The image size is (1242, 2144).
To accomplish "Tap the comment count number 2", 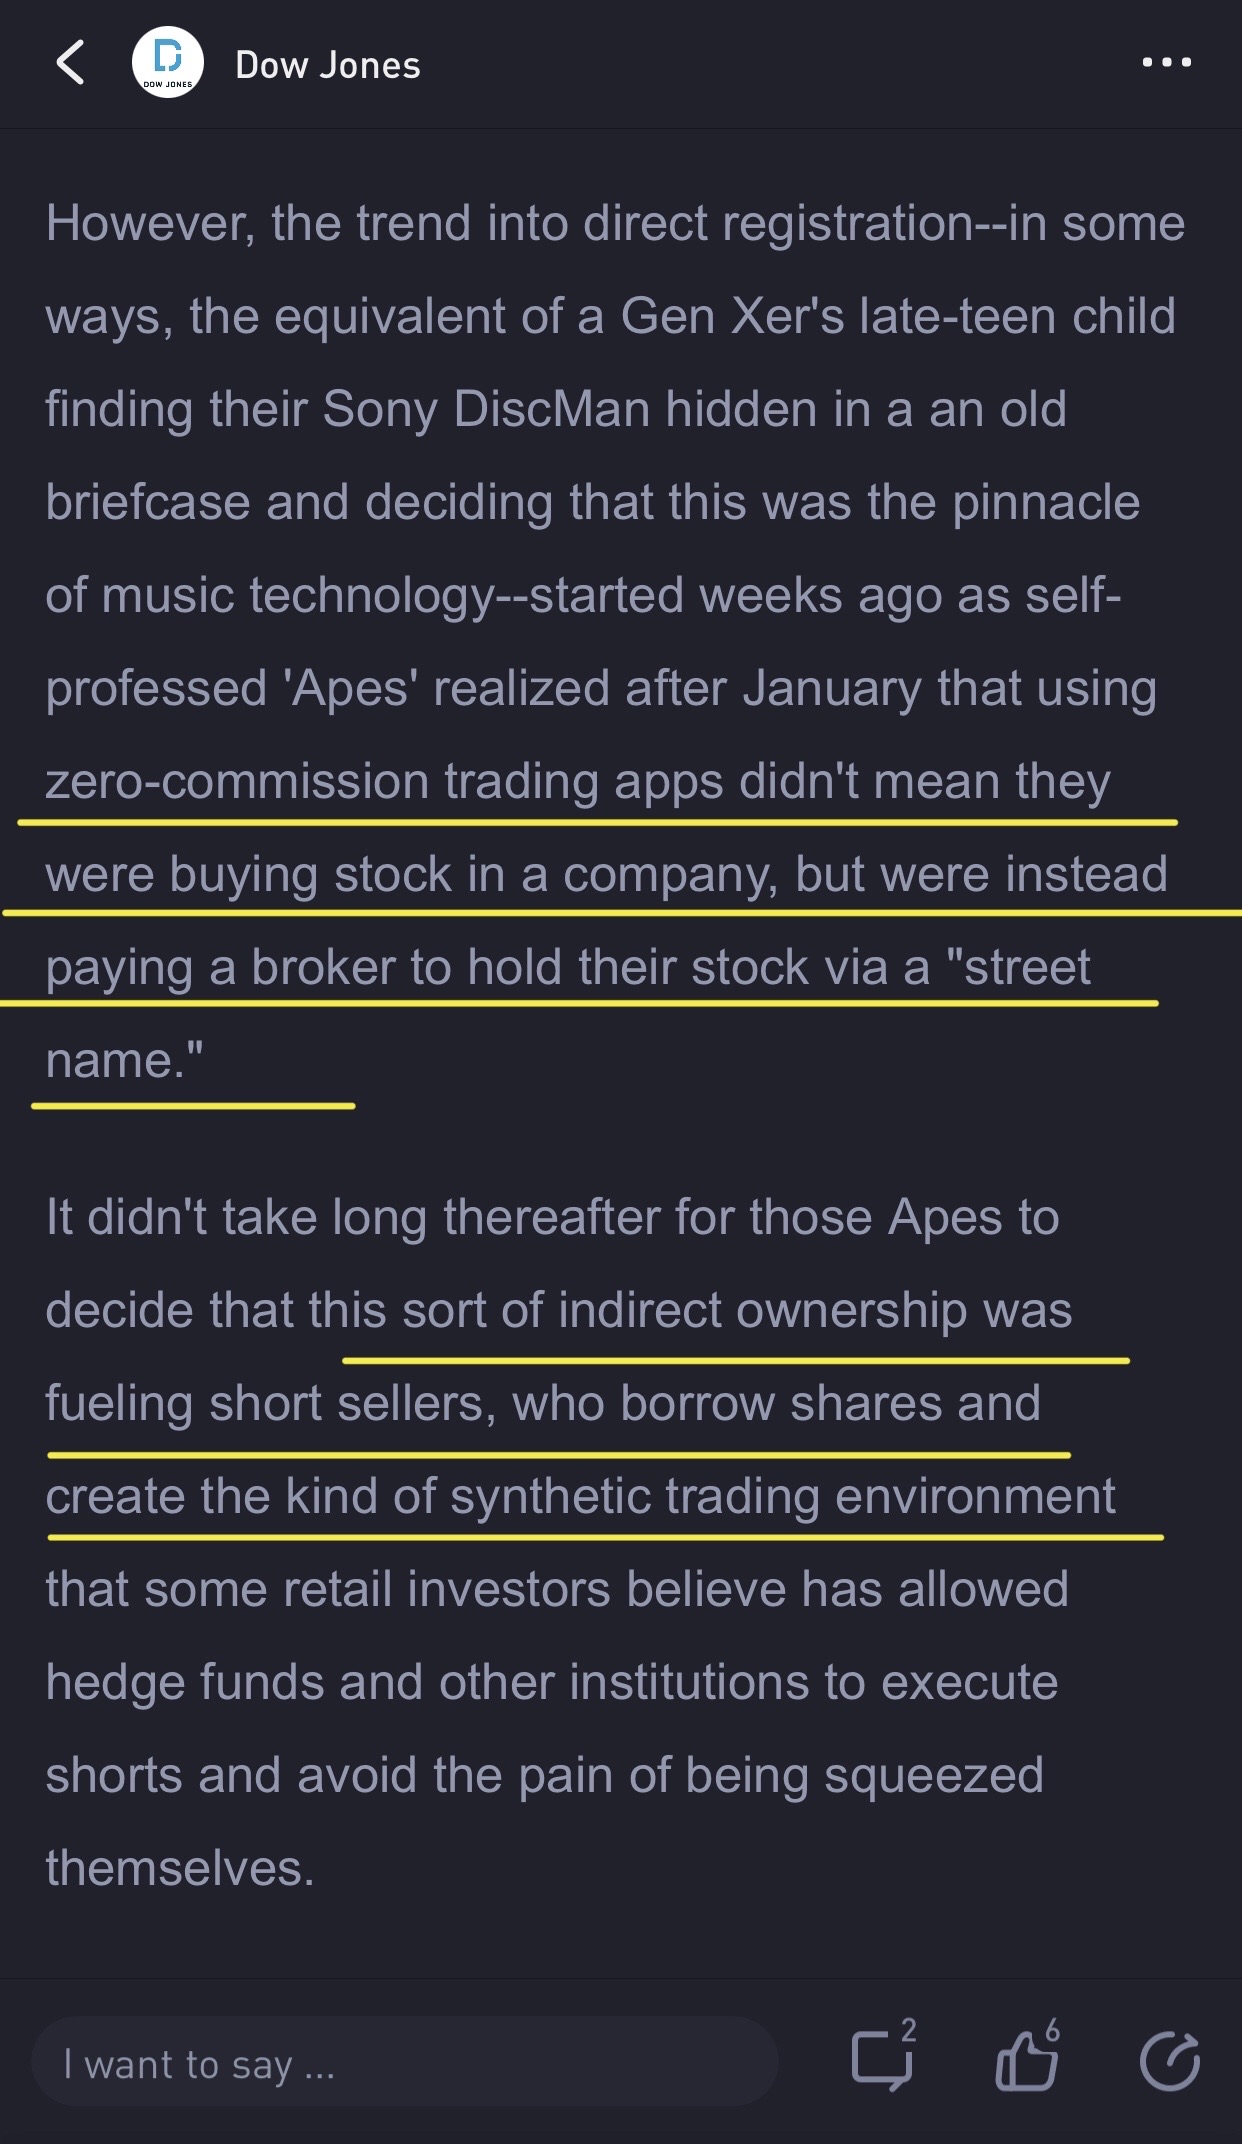I will [908, 2029].
